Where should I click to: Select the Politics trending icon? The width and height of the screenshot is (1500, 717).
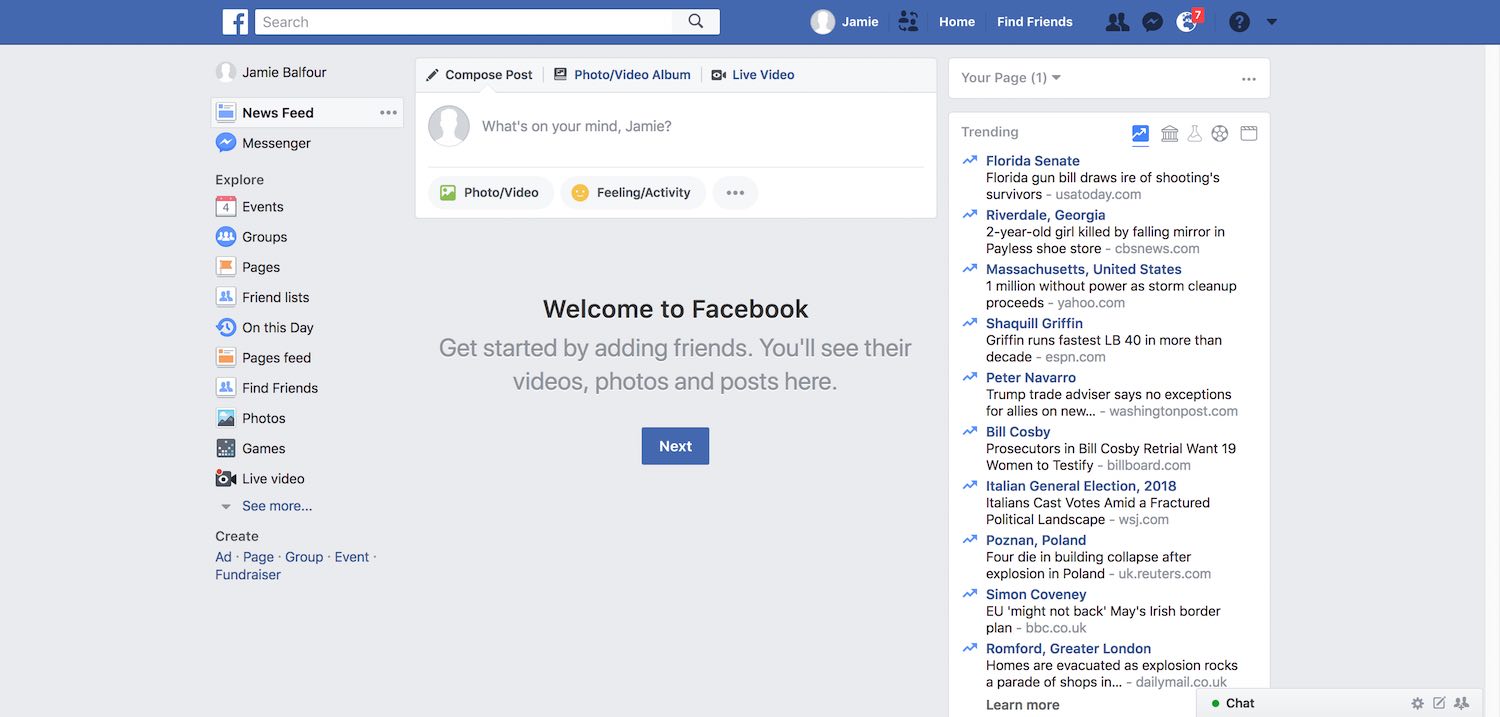pyautogui.click(x=1169, y=133)
